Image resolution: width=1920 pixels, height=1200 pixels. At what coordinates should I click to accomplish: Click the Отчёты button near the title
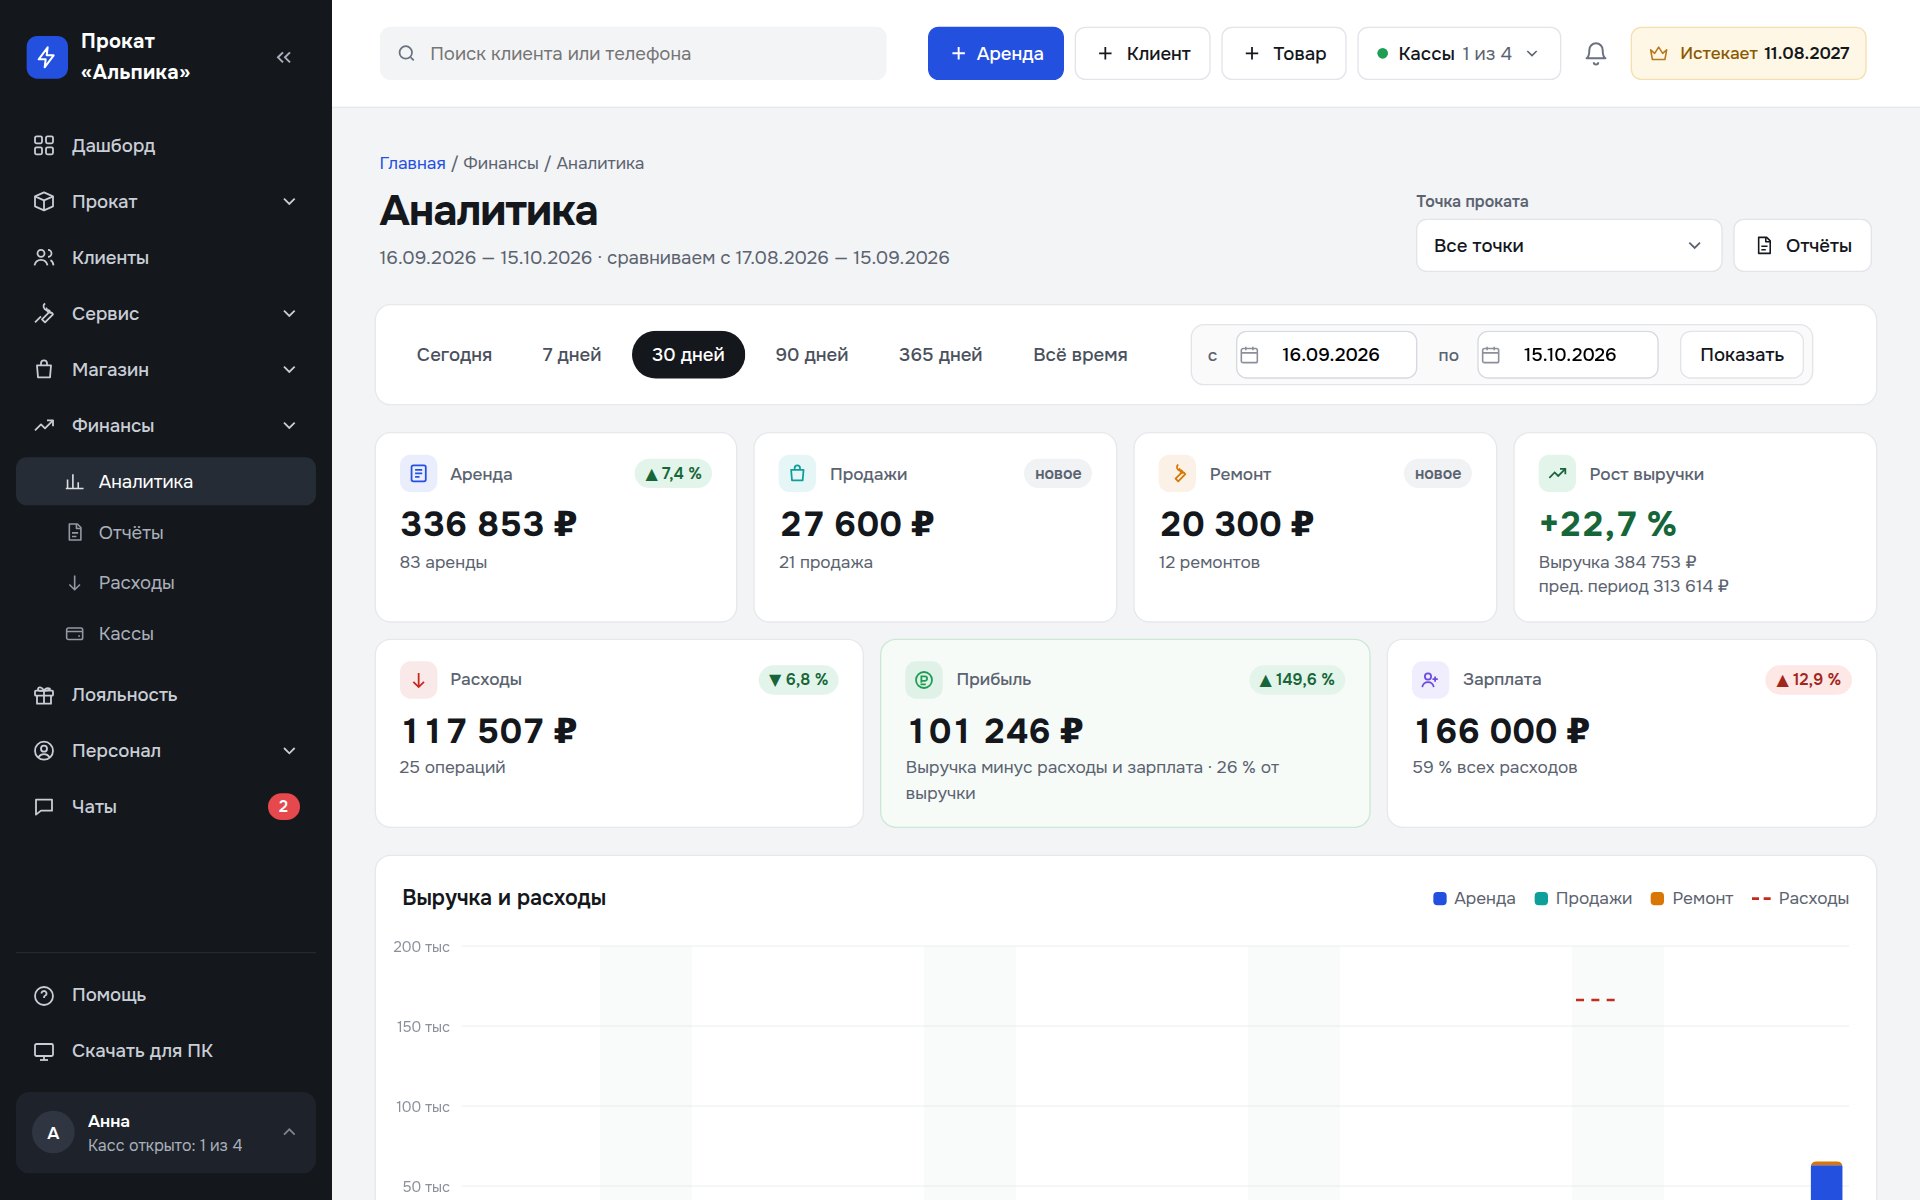tap(1803, 245)
